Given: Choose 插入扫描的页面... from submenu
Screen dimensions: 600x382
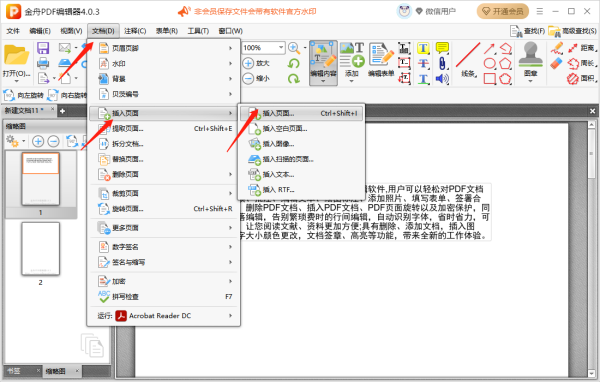Looking at the screenshot, I should click(301, 159).
